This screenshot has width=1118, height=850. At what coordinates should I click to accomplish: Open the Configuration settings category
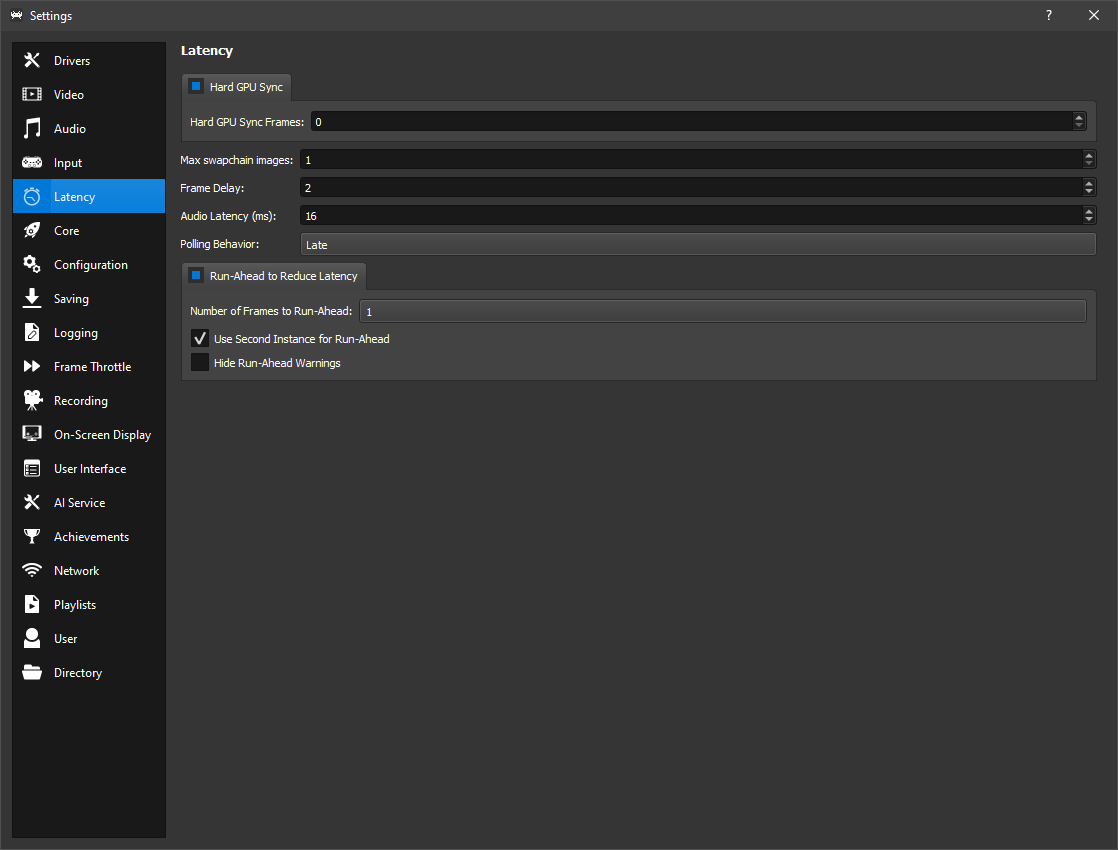[x=90, y=265]
